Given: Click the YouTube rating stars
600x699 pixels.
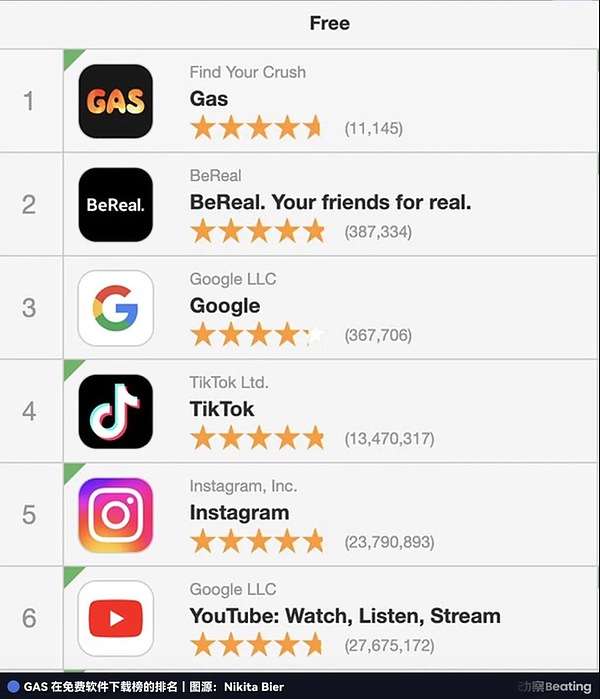Looking at the screenshot, I should coord(257,644).
